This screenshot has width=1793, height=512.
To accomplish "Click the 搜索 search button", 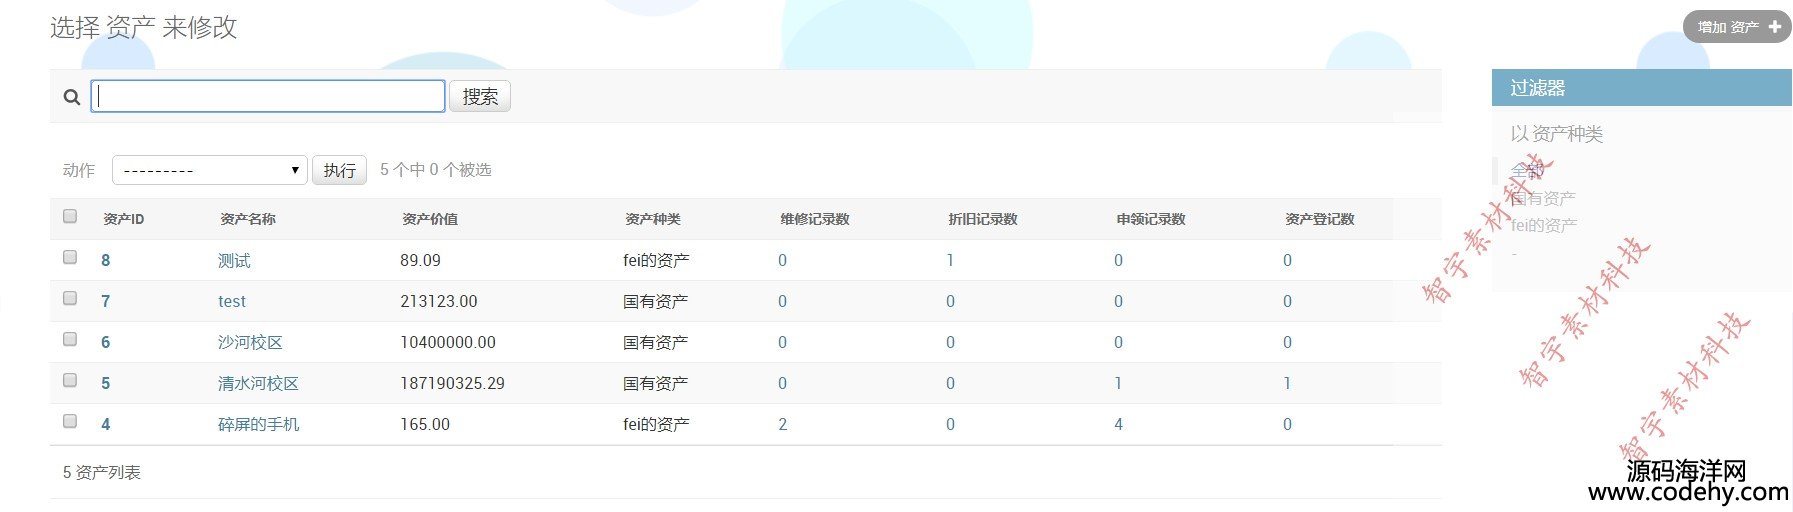I will click(x=480, y=96).
